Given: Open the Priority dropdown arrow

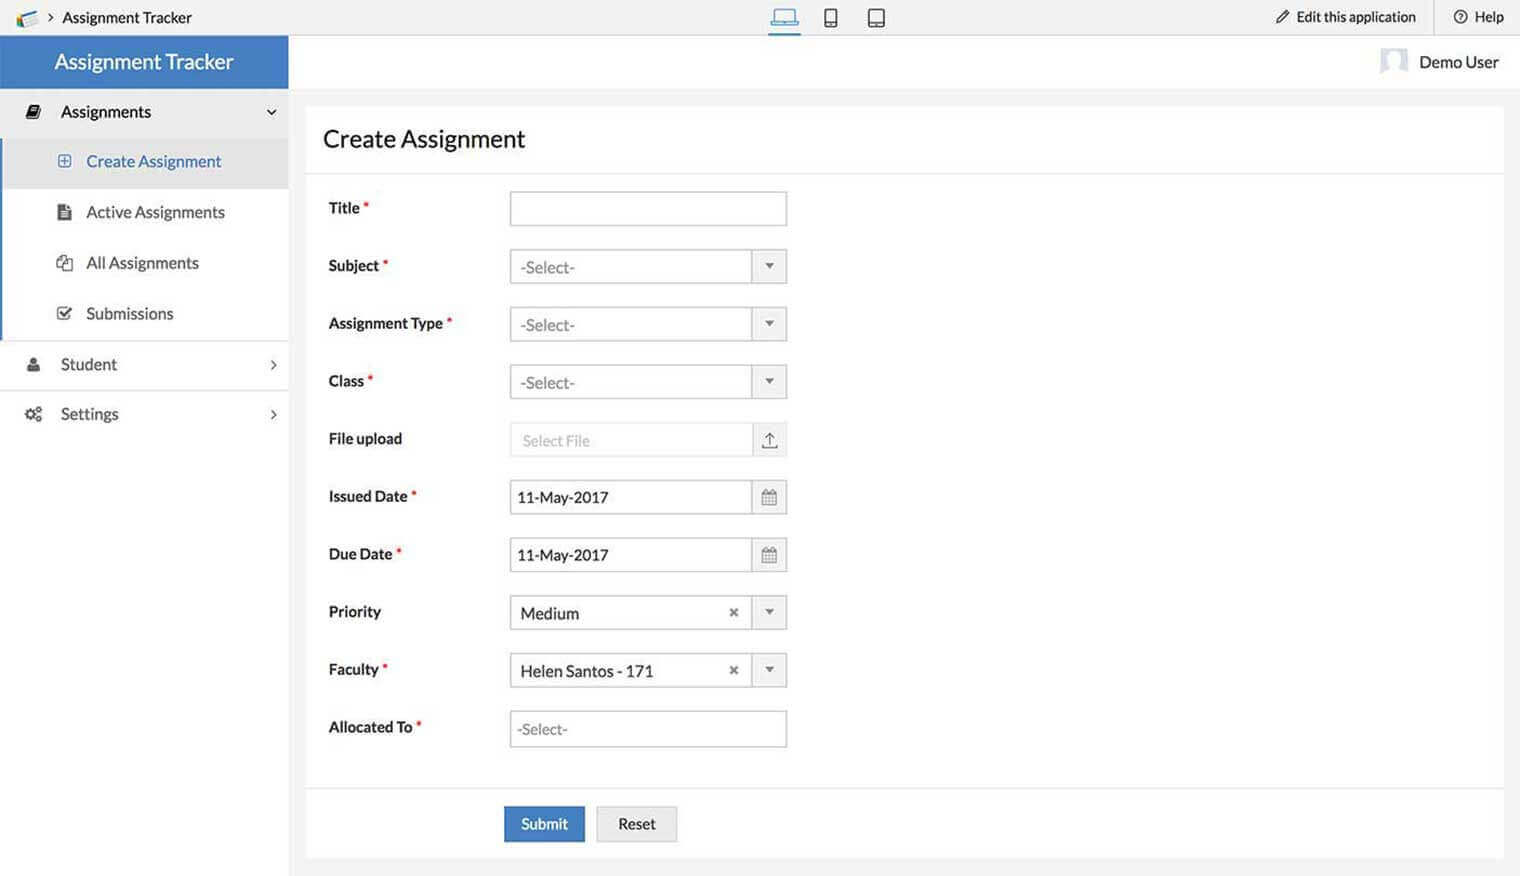Looking at the screenshot, I should click(769, 613).
